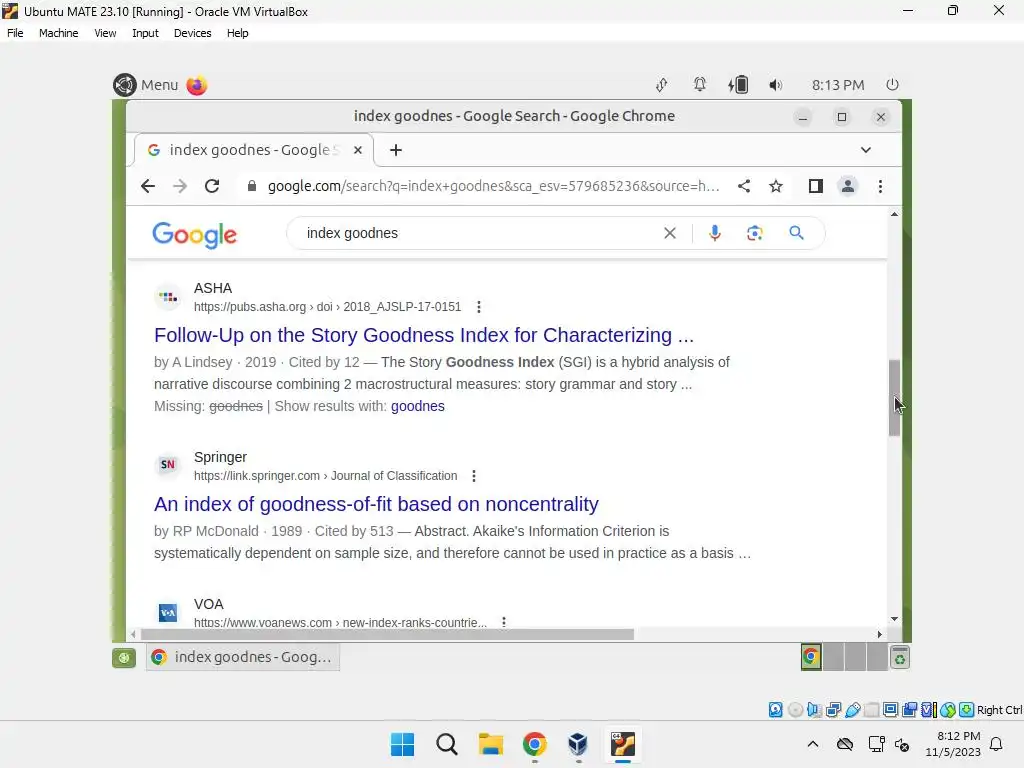
Task: Open the VirtualBox File menu
Action: [15, 33]
